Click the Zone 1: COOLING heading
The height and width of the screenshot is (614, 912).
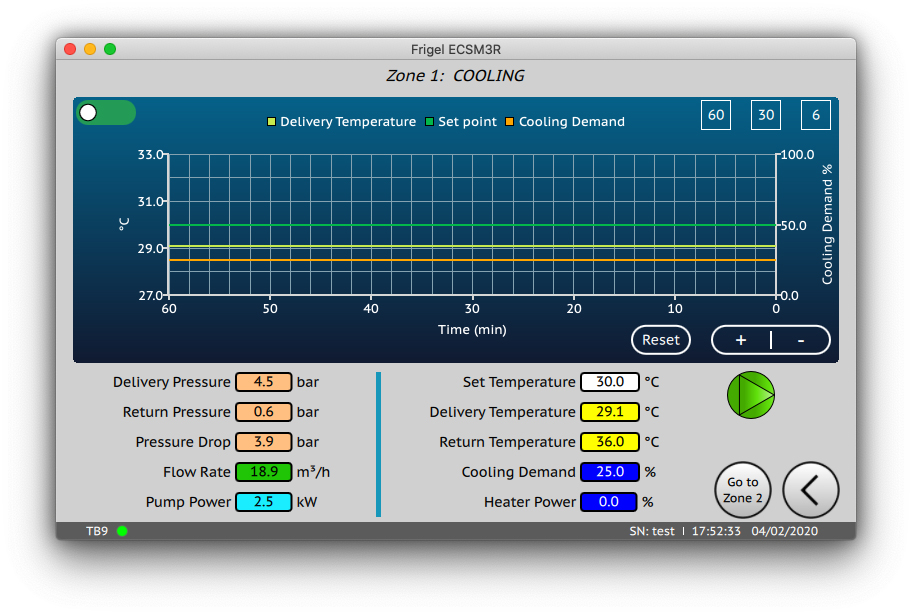[455, 76]
